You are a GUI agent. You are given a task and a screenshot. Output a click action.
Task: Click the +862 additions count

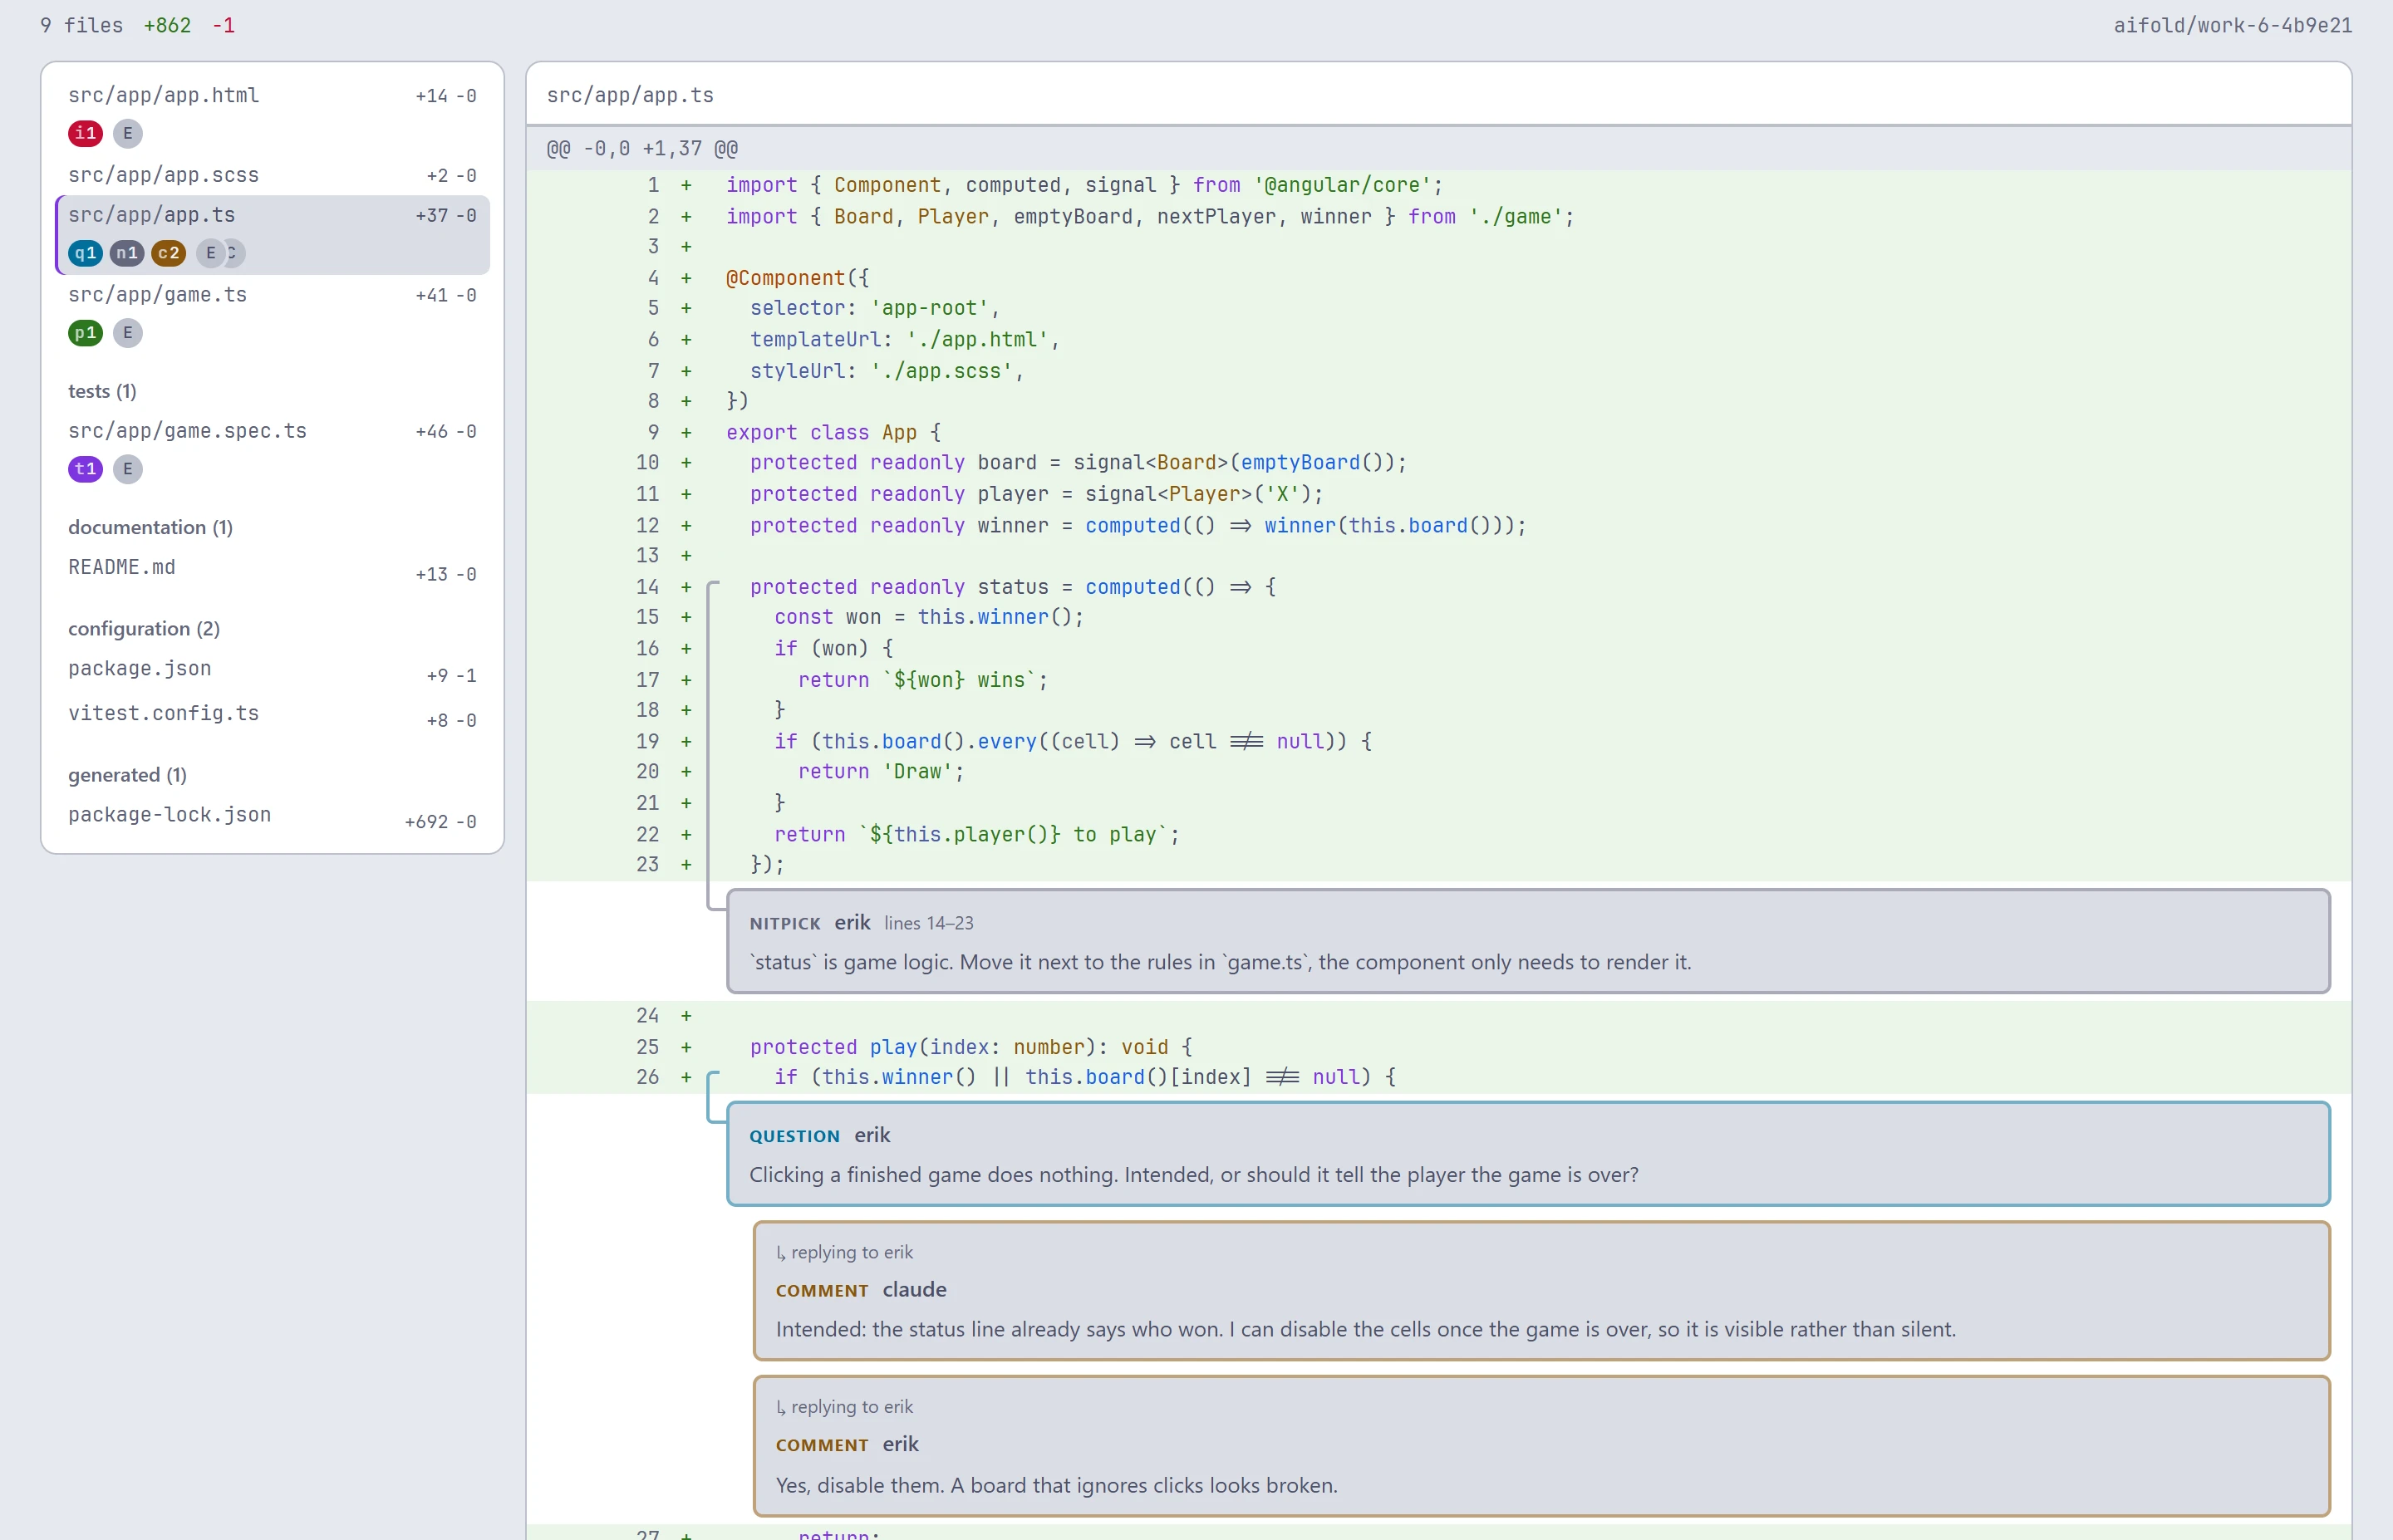tap(167, 25)
